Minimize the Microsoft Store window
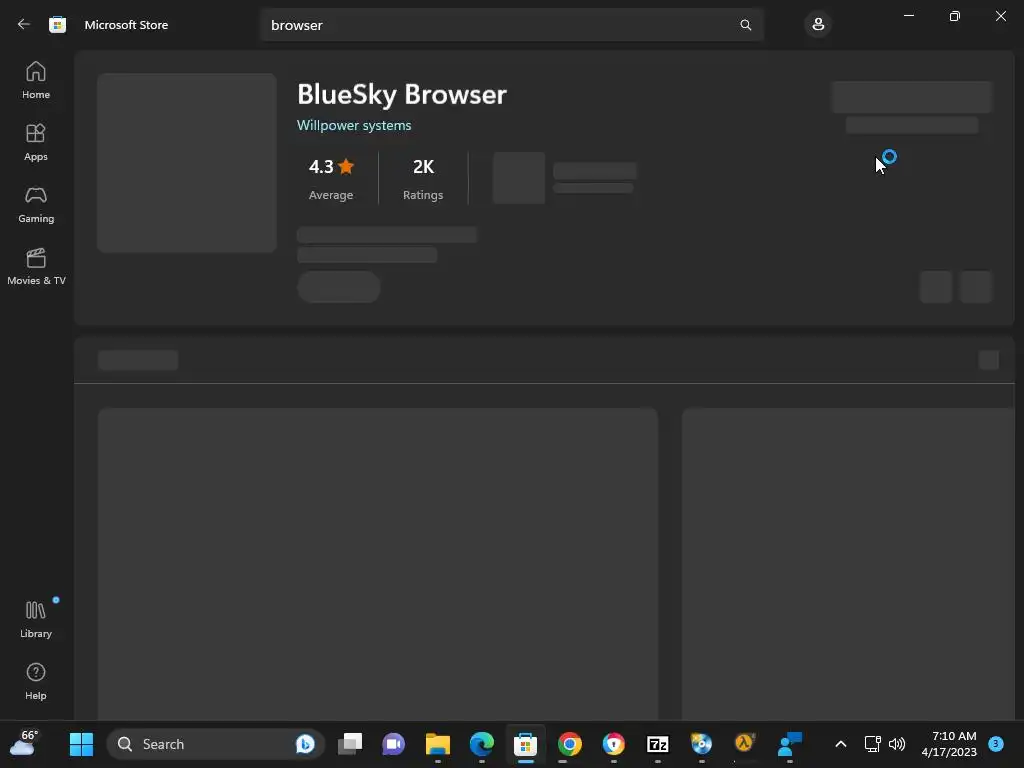 click(x=909, y=16)
